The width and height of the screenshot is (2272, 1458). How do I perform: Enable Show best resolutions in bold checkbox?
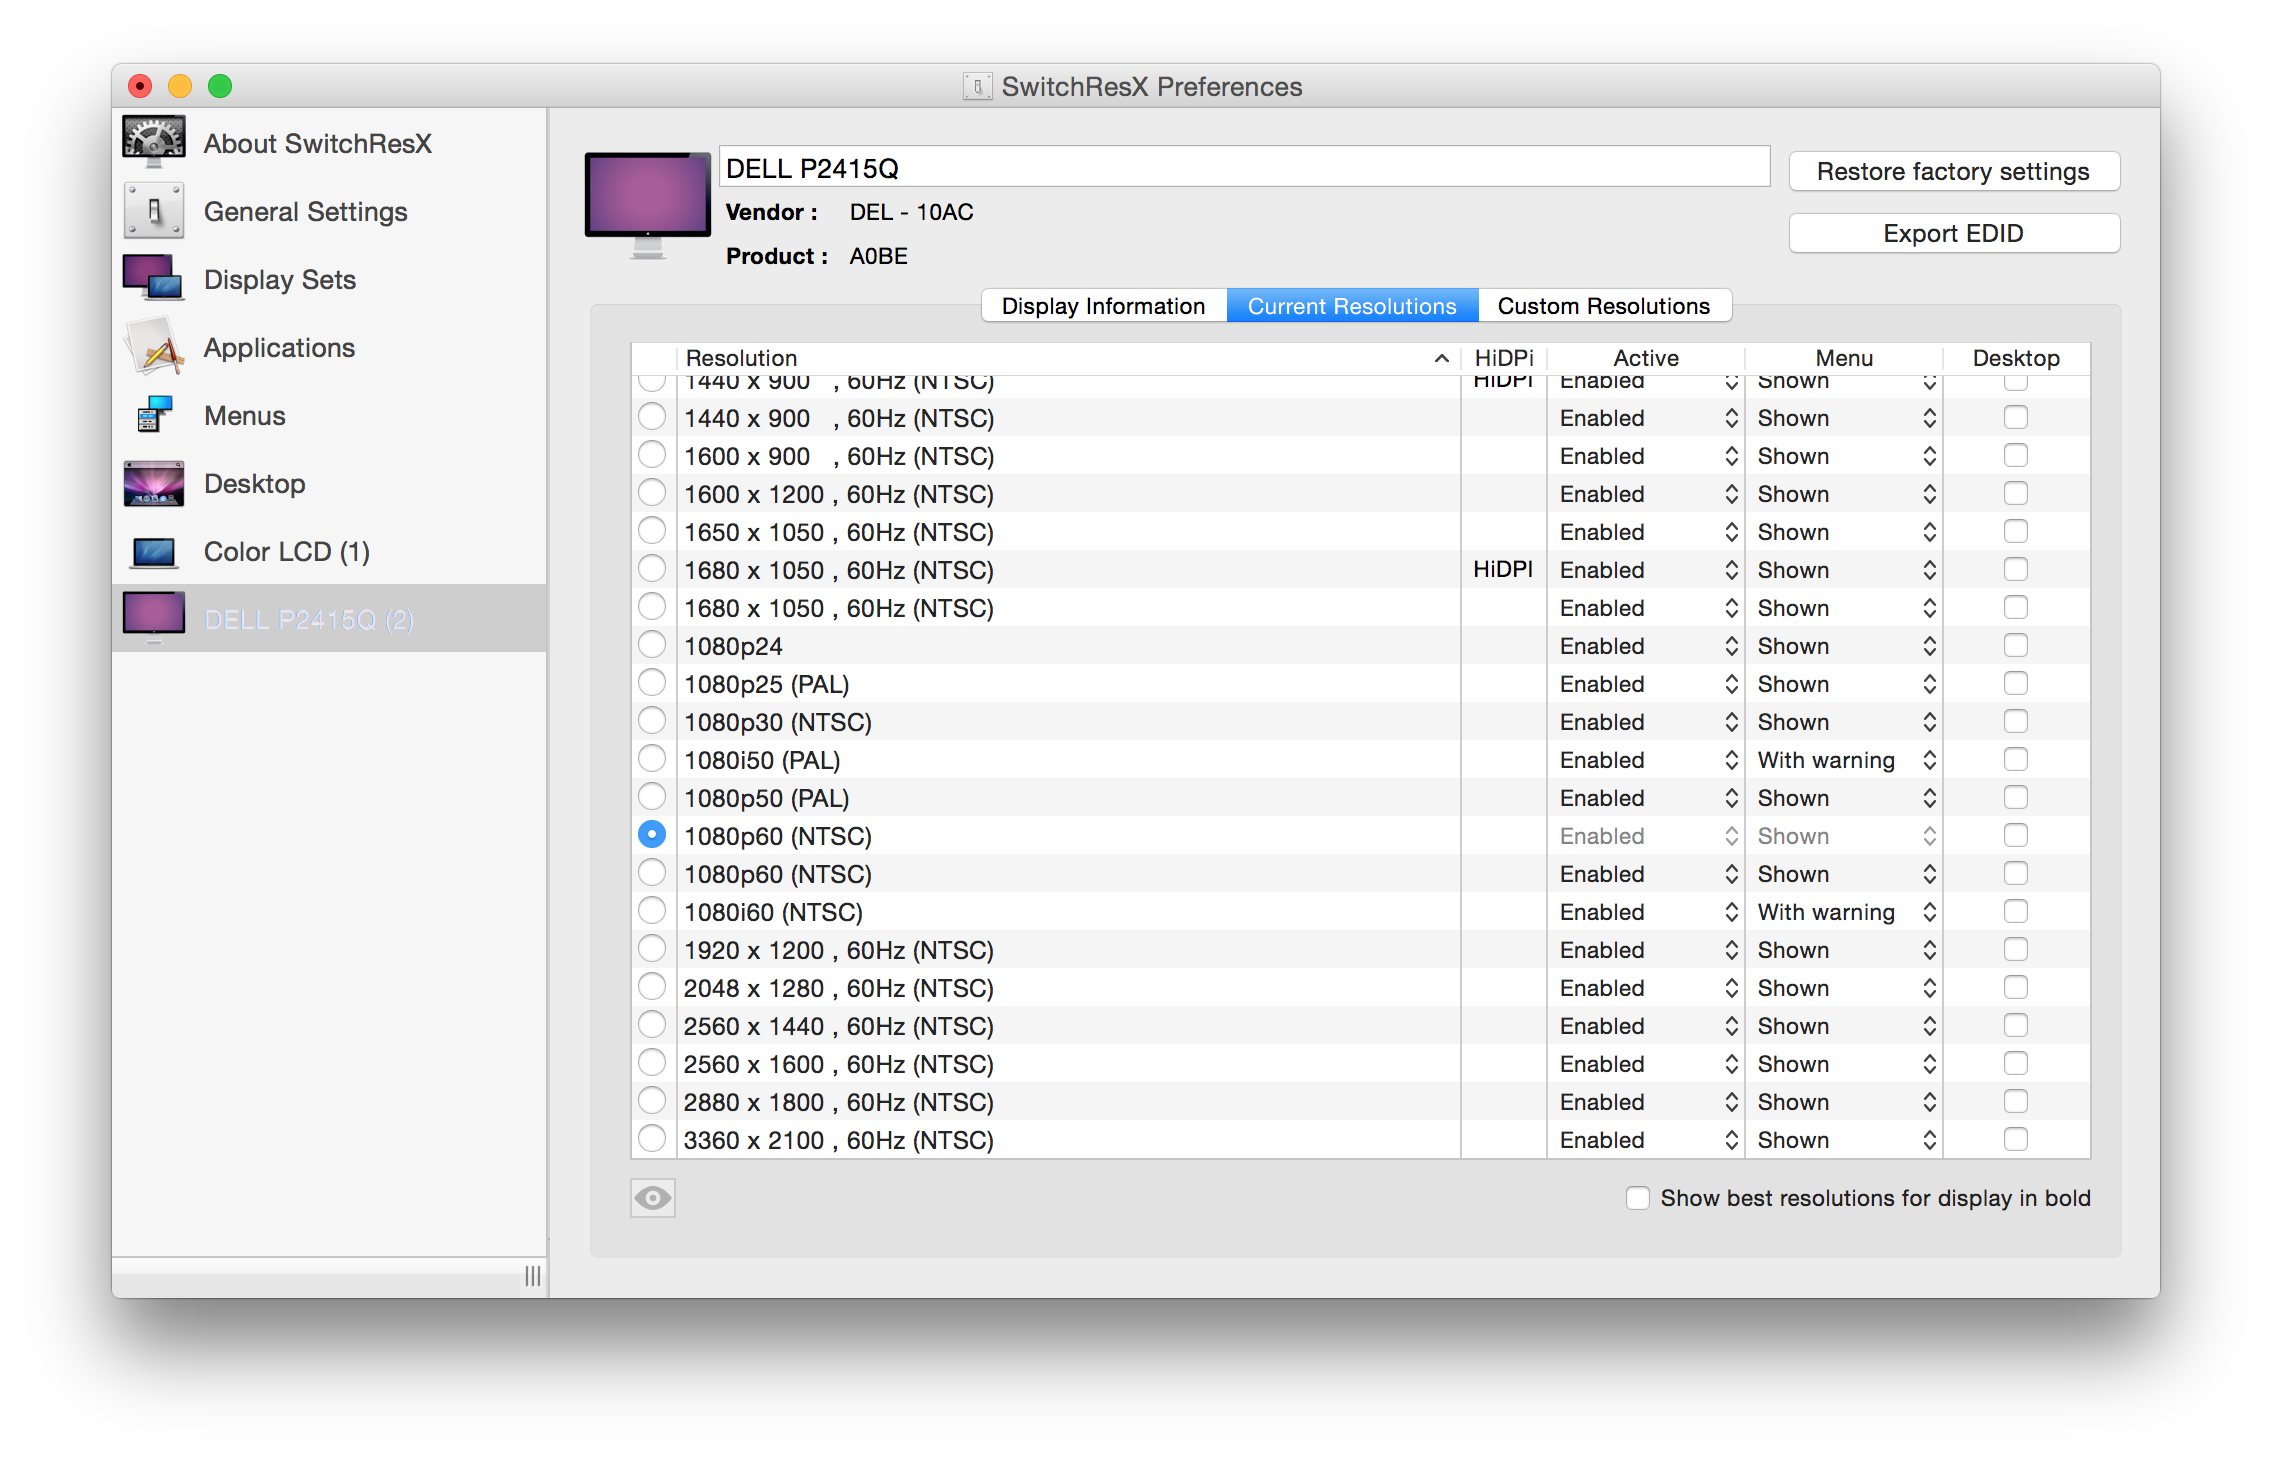[1637, 1197]
